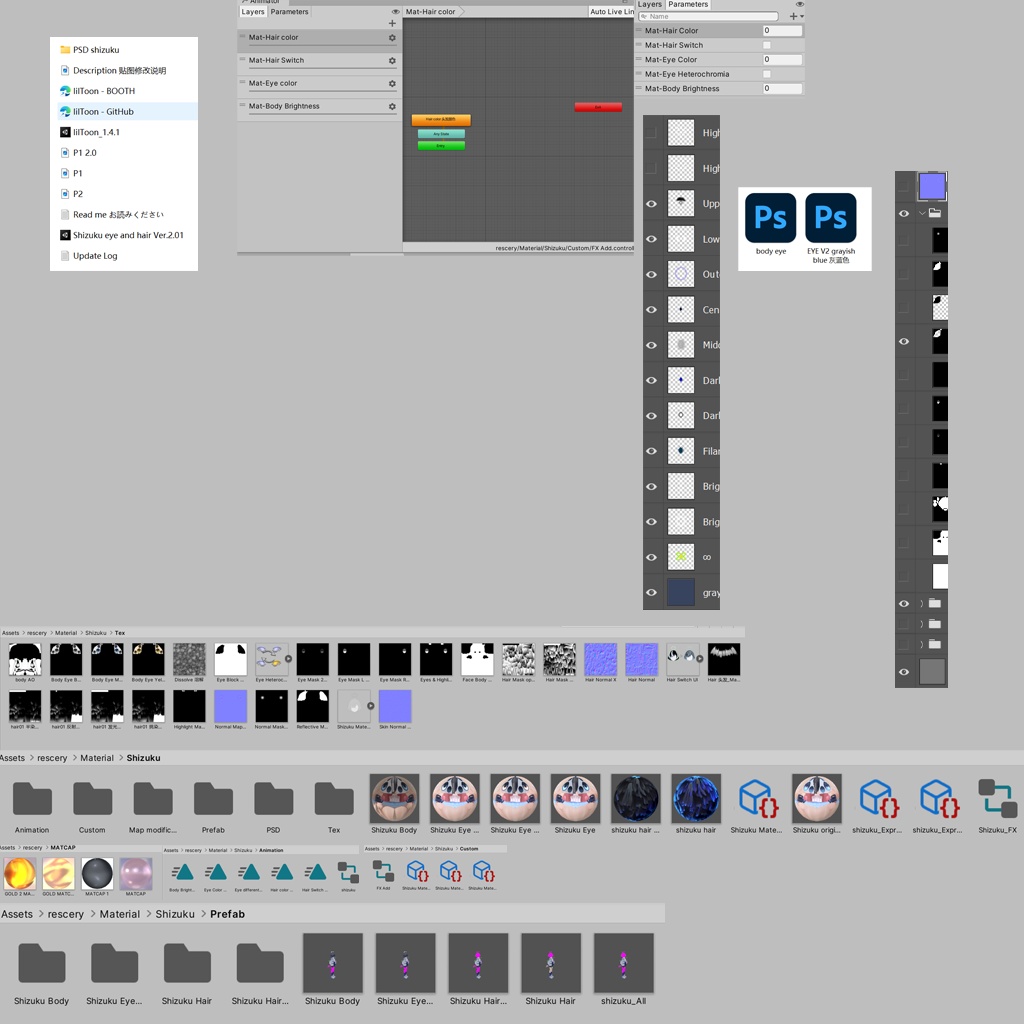The image size is (1024, 1024).
Task: Hide the Filar layer via eye icon
Action: coord(651,451)
